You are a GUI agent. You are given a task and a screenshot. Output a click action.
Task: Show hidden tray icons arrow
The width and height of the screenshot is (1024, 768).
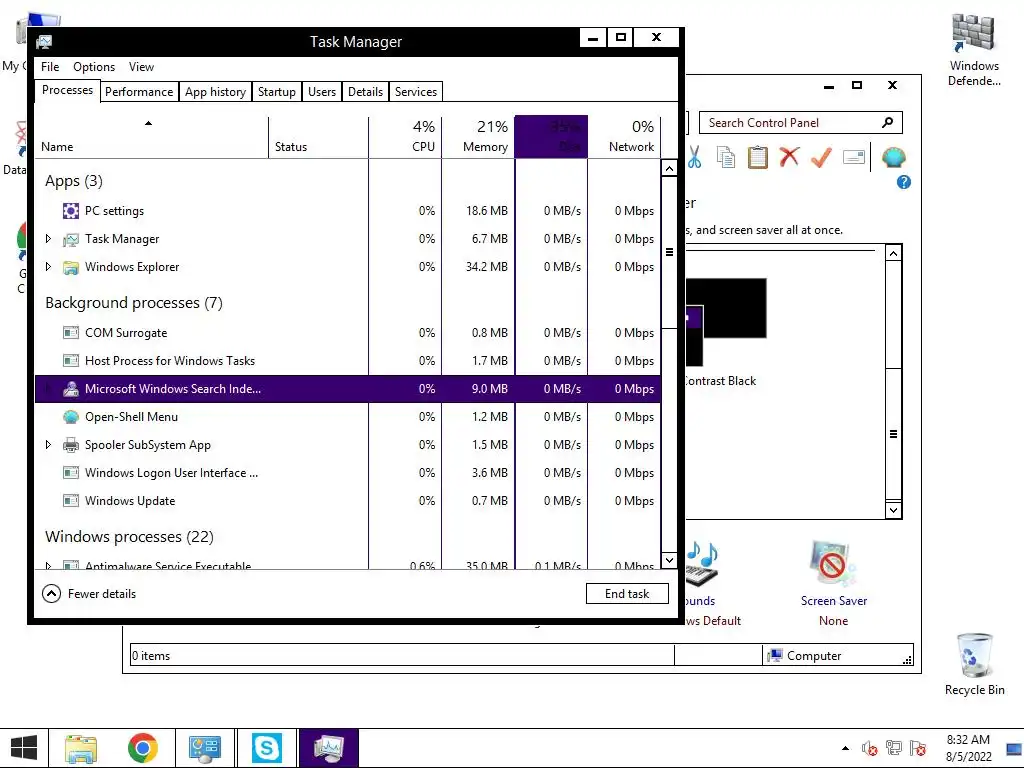point(846,748)
